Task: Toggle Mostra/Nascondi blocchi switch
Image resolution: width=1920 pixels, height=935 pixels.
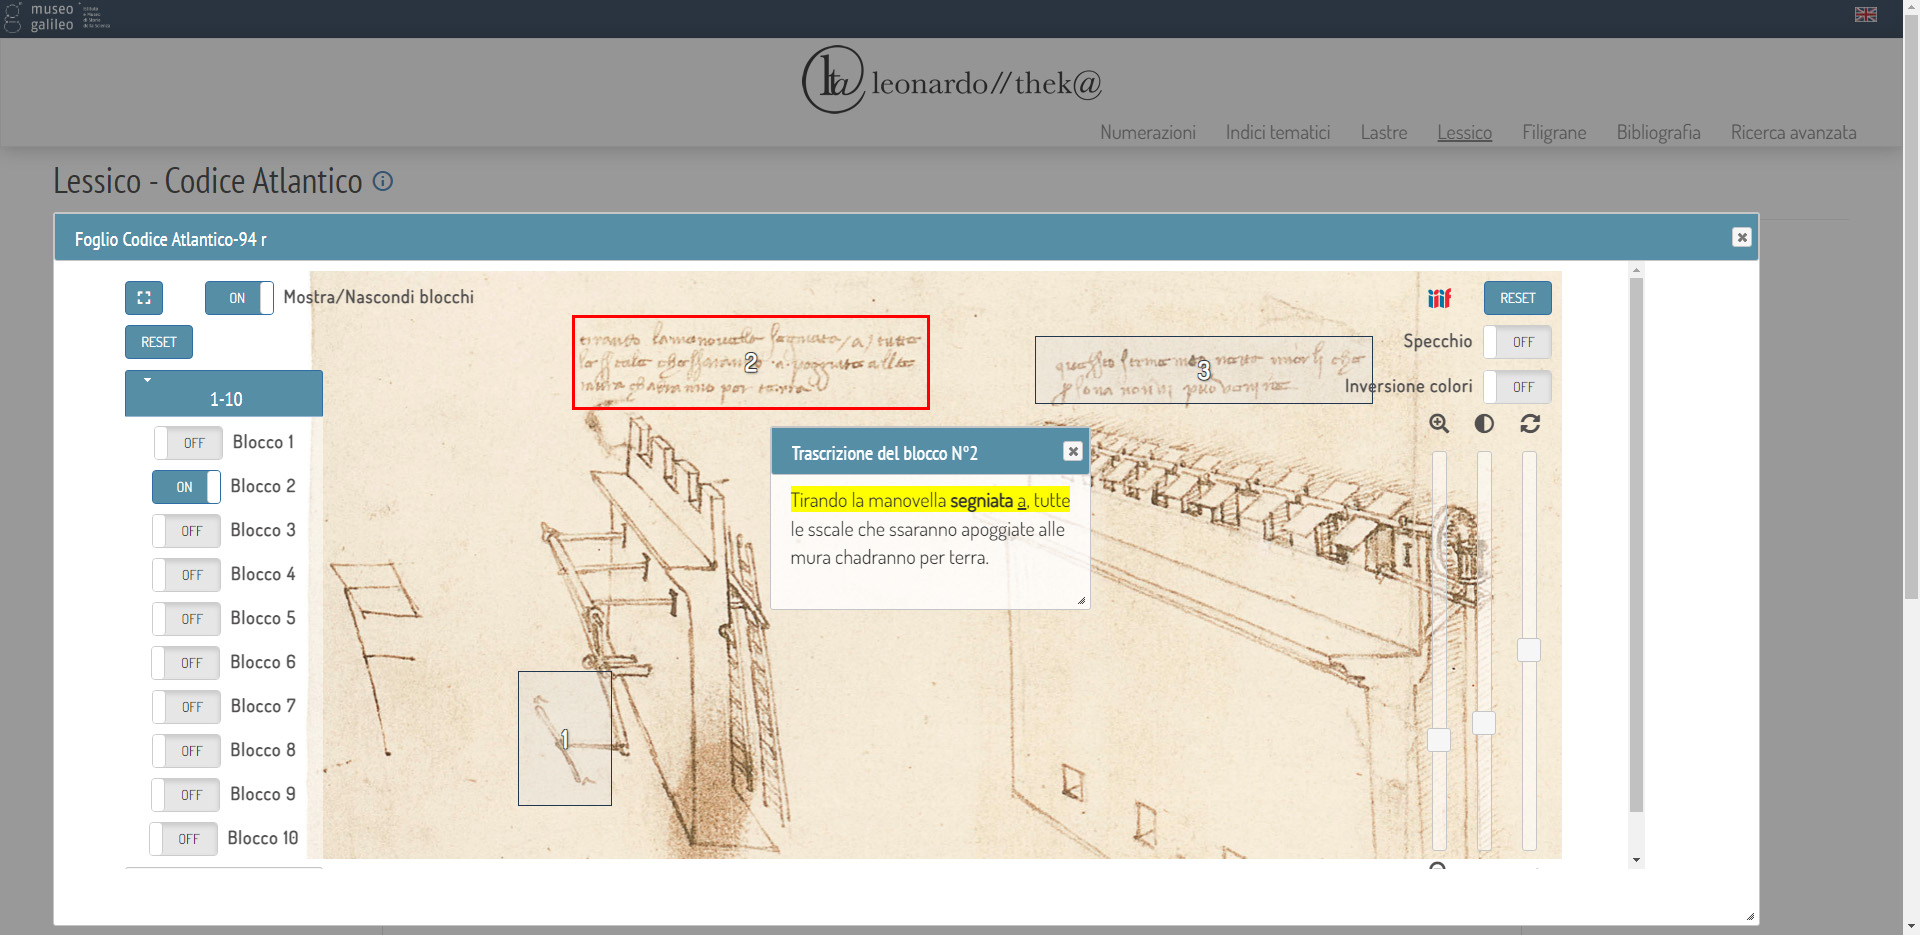Action: point(239,298)
